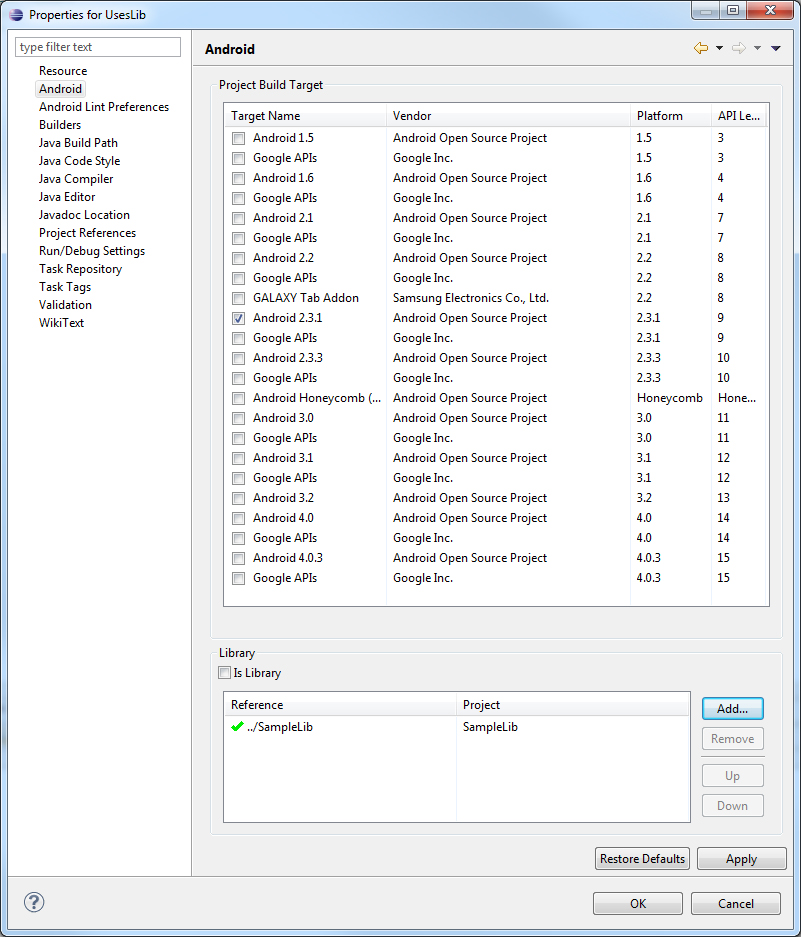801x937 pixels.
Task: Check the GALAXY Tab Addon checkbox
Action: coord(239,298)
